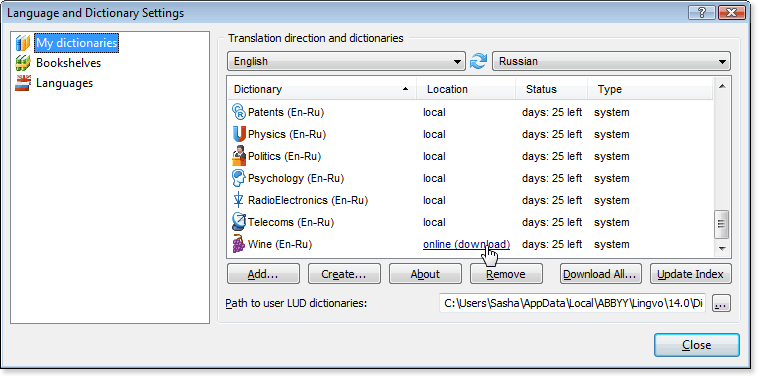The image size is (759, 376).
Task: Open About for the selected dictionary
Action: click(425, 274)
